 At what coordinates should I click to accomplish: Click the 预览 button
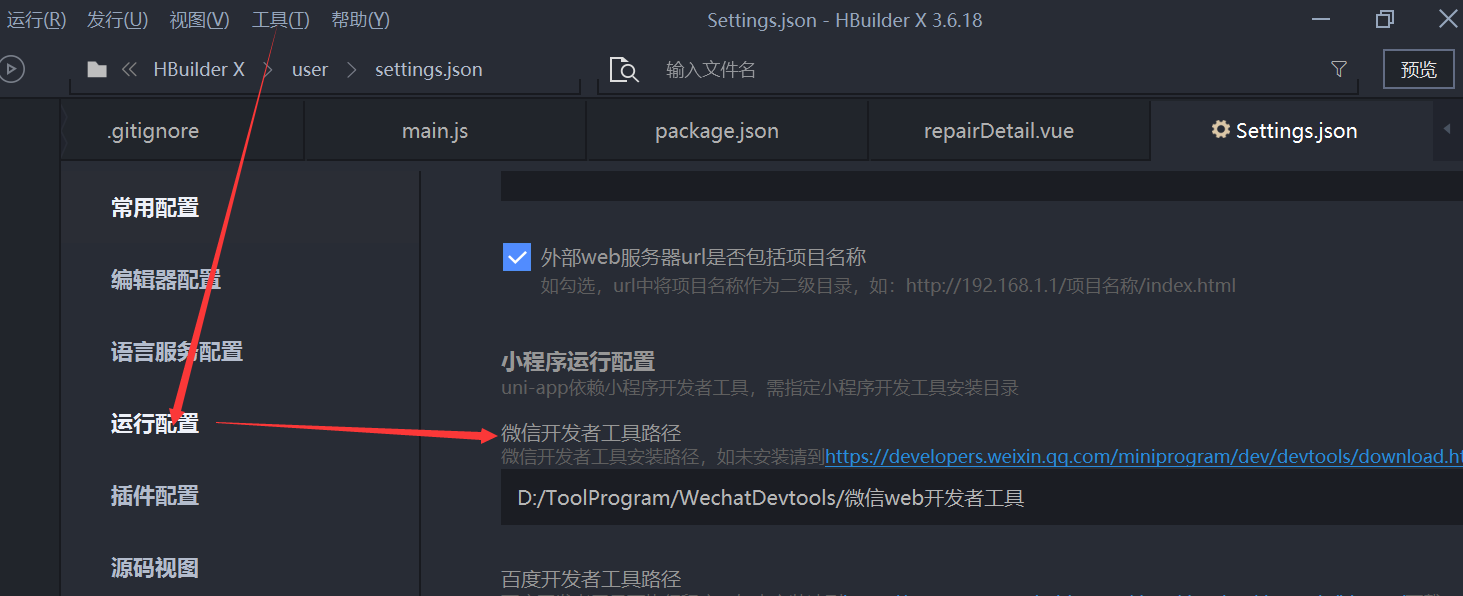click(1418, 69)
